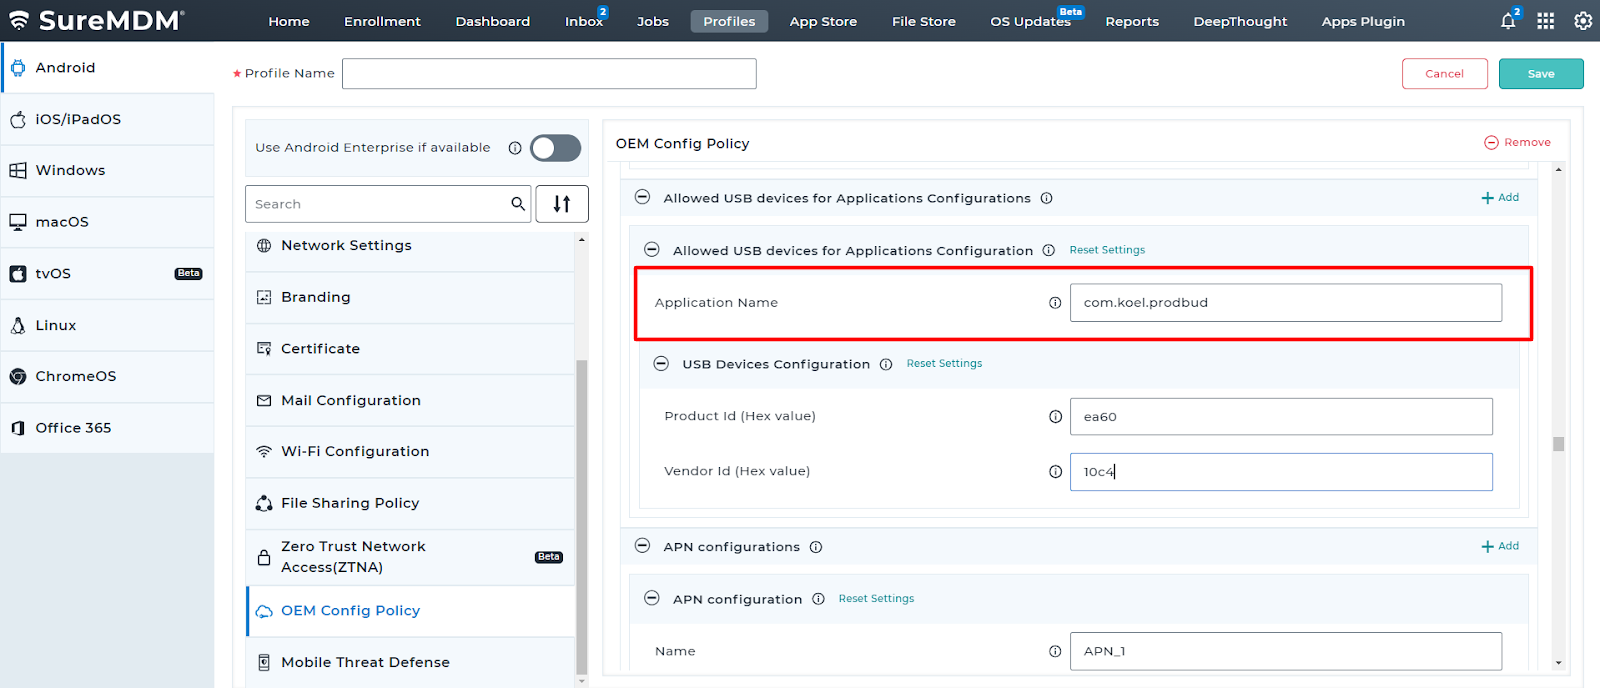Collapse Allowed USB devices for Applications Configuration

[652, 250]
